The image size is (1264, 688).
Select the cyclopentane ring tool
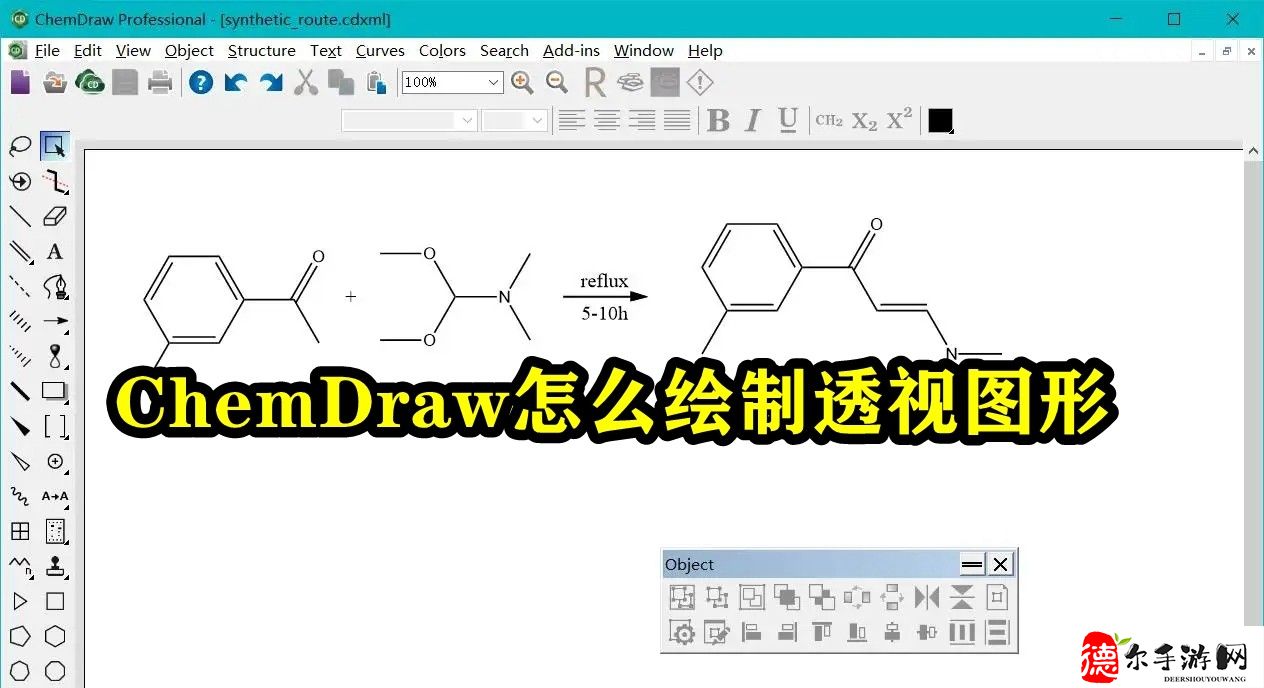point(20,636)
